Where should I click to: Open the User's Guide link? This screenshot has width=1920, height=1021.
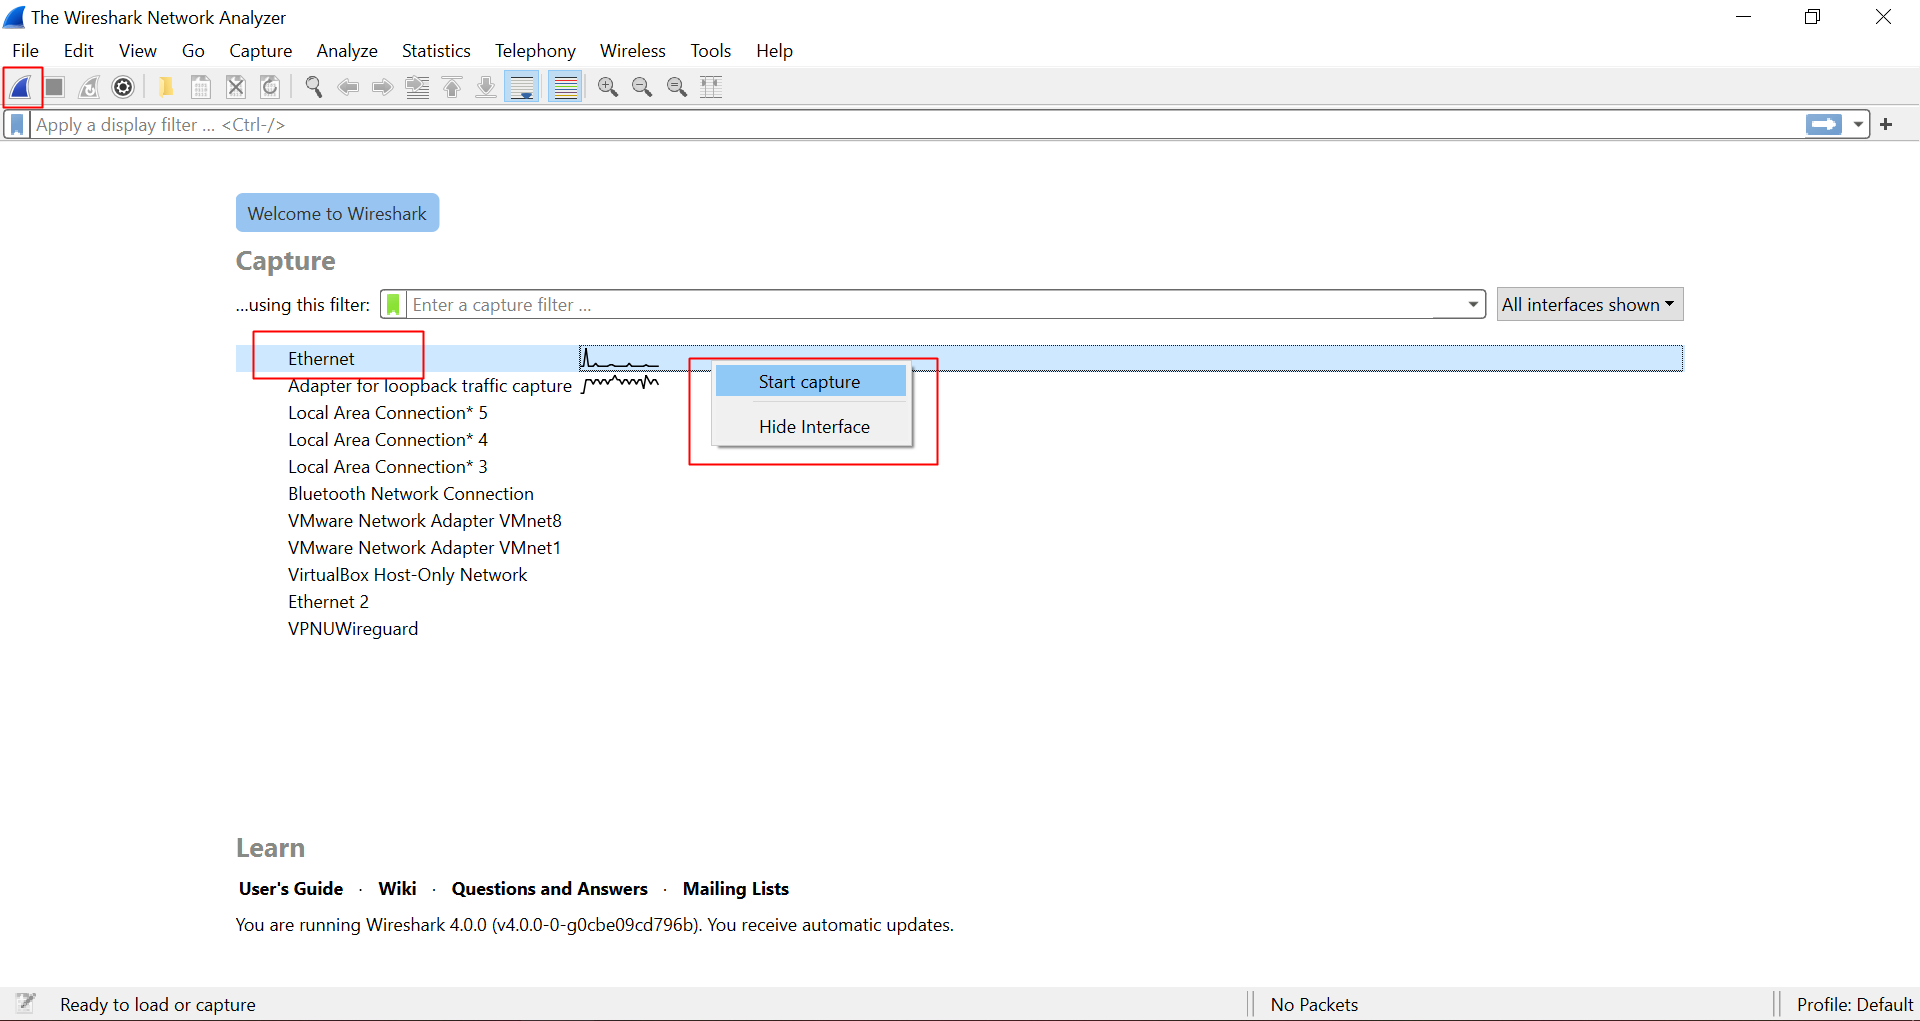(291, 889)
